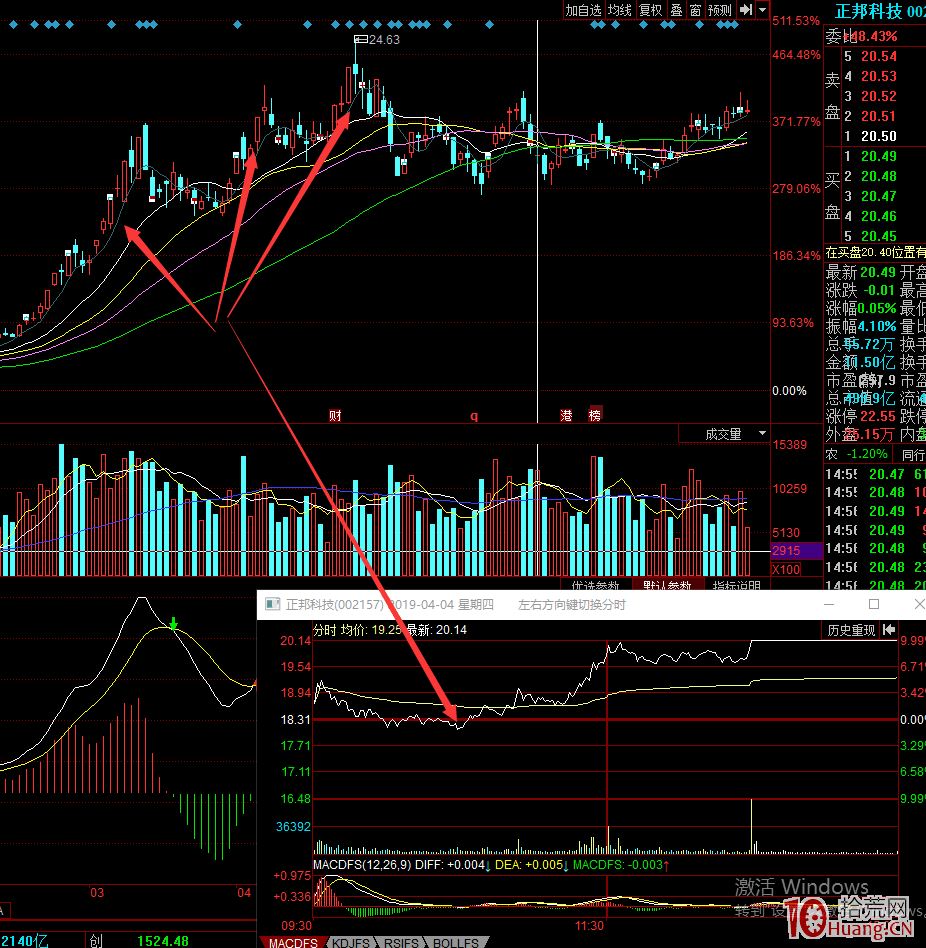Open the 指标说明 indicator description tab

pyautogui.click(x=736, y=585)
